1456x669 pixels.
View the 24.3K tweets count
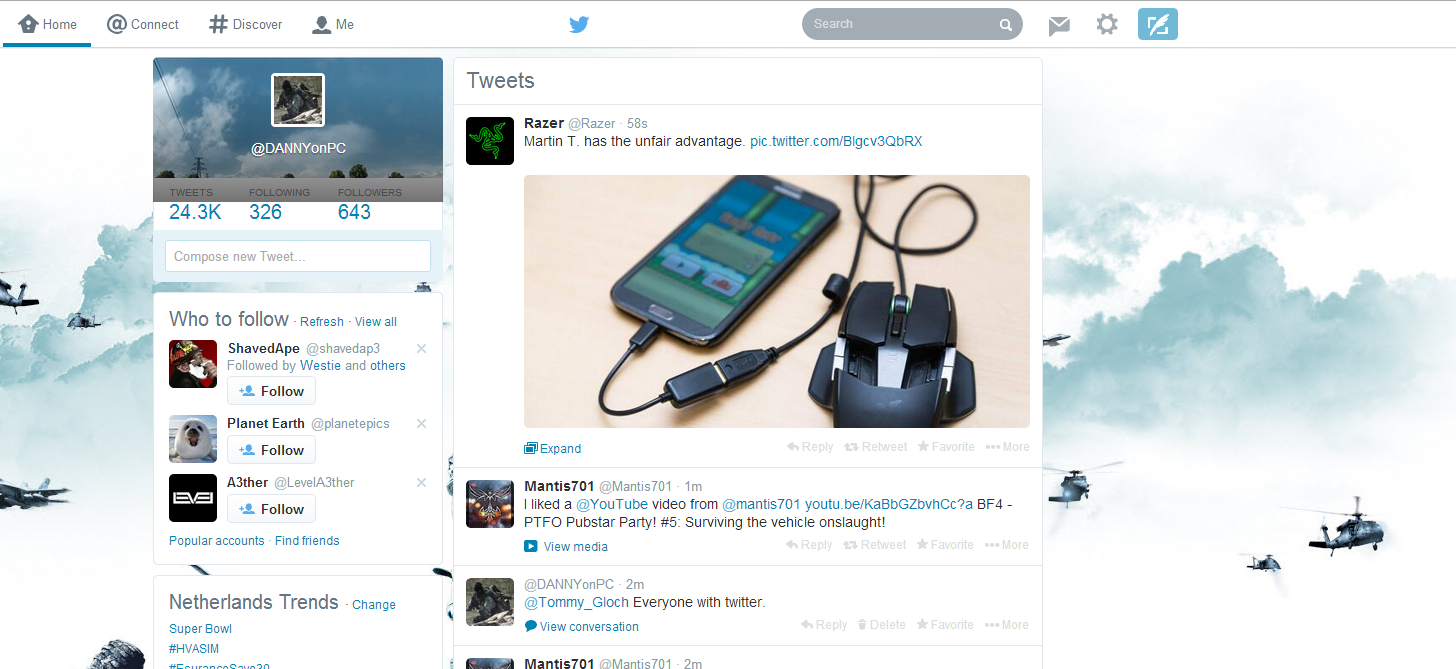pyautogui.click(x=195, y=212)
